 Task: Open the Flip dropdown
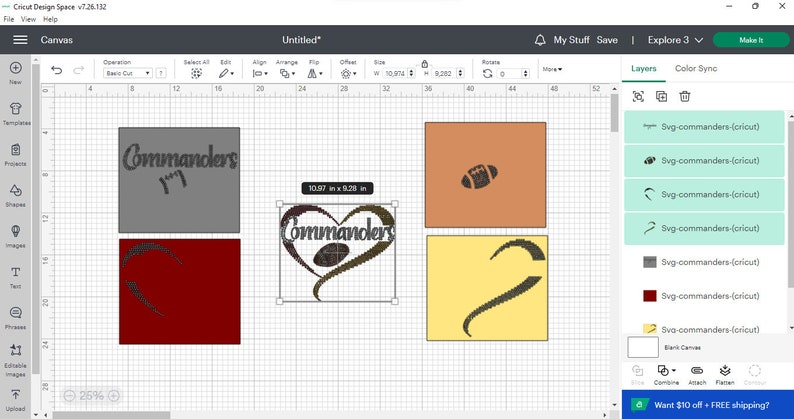coord(314,73)
